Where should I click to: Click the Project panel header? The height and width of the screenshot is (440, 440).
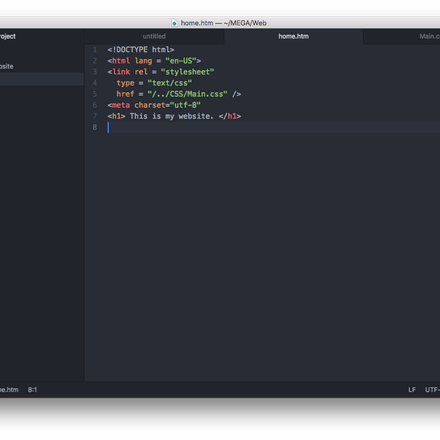pyautogui.click(x=8, y=36)
